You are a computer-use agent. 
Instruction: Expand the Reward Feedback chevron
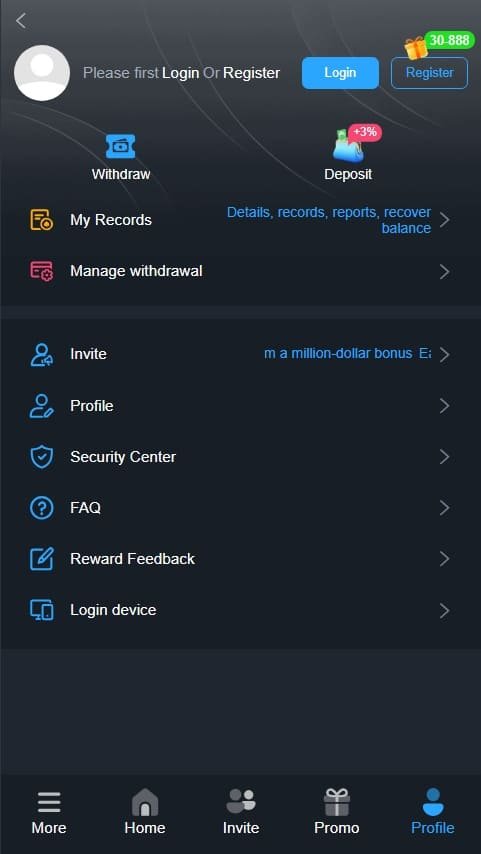tap(445, 559)
